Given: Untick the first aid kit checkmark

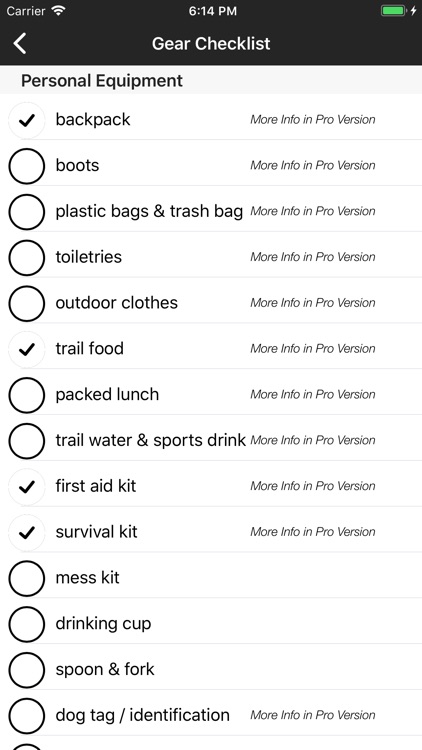Looking at the screenshot, I should [x=27, y=486].
